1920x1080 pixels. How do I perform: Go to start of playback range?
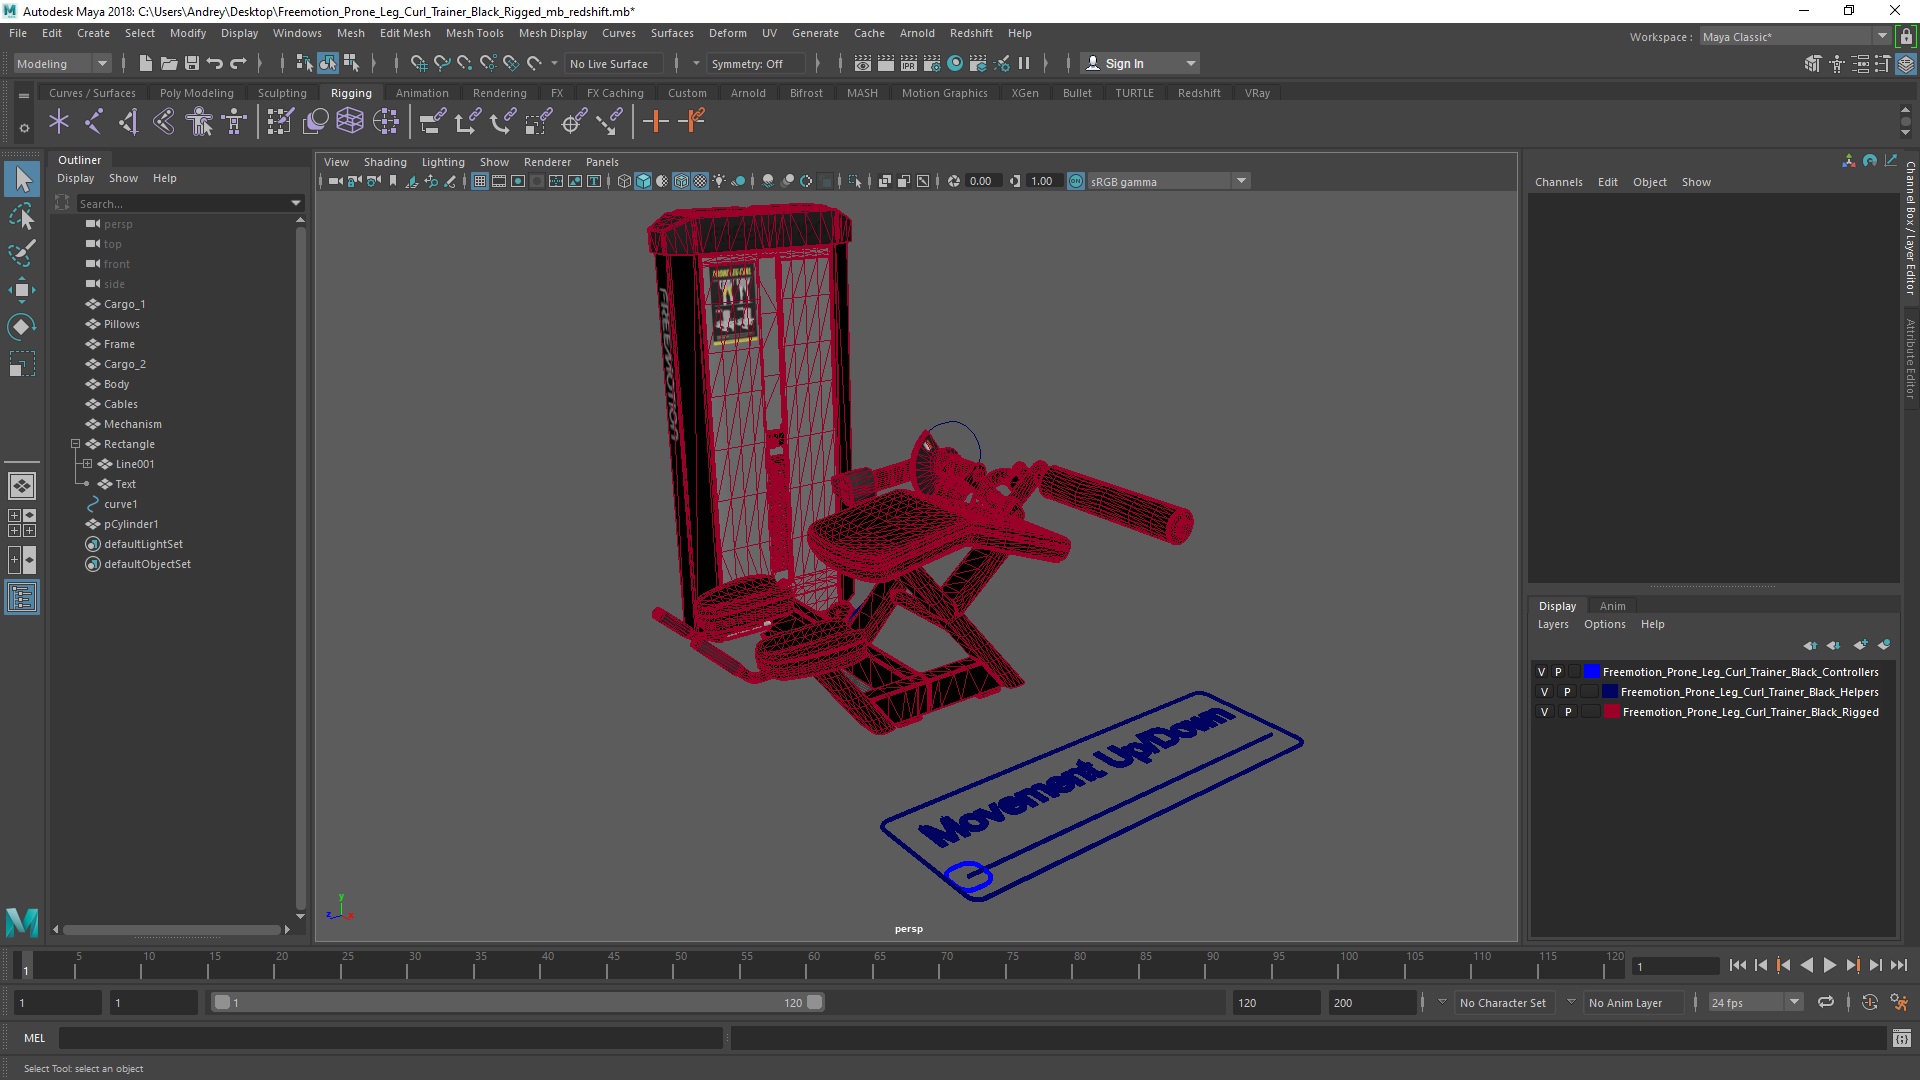1737,965
